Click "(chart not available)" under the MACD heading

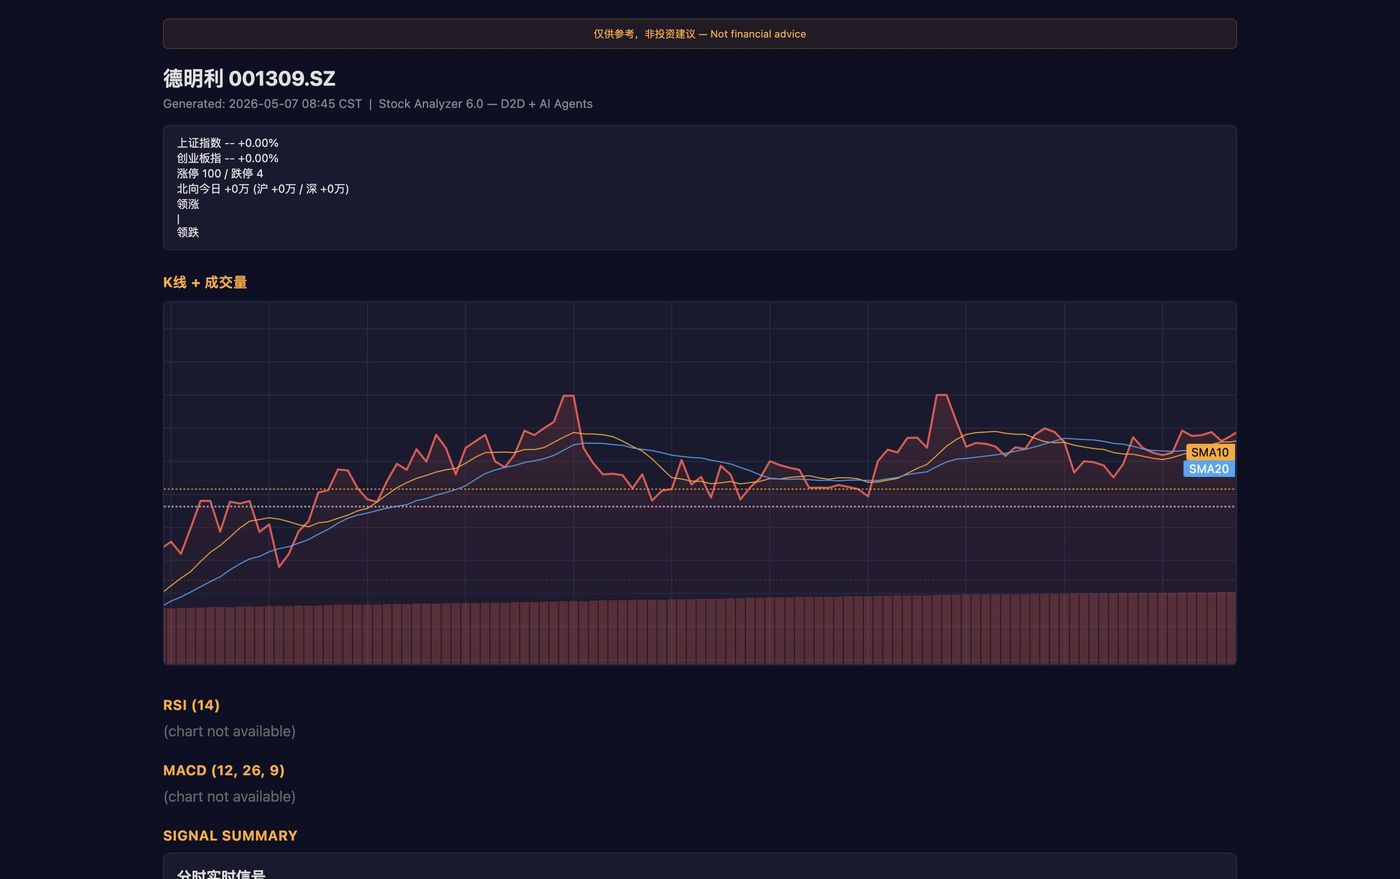229,796
